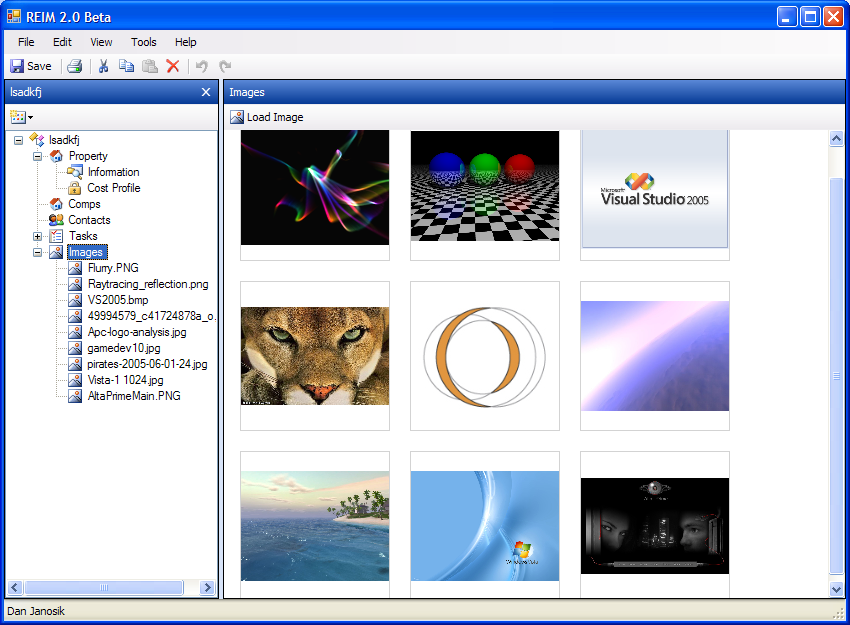
Task: Collapse the Property tree node
Action: 37,157
